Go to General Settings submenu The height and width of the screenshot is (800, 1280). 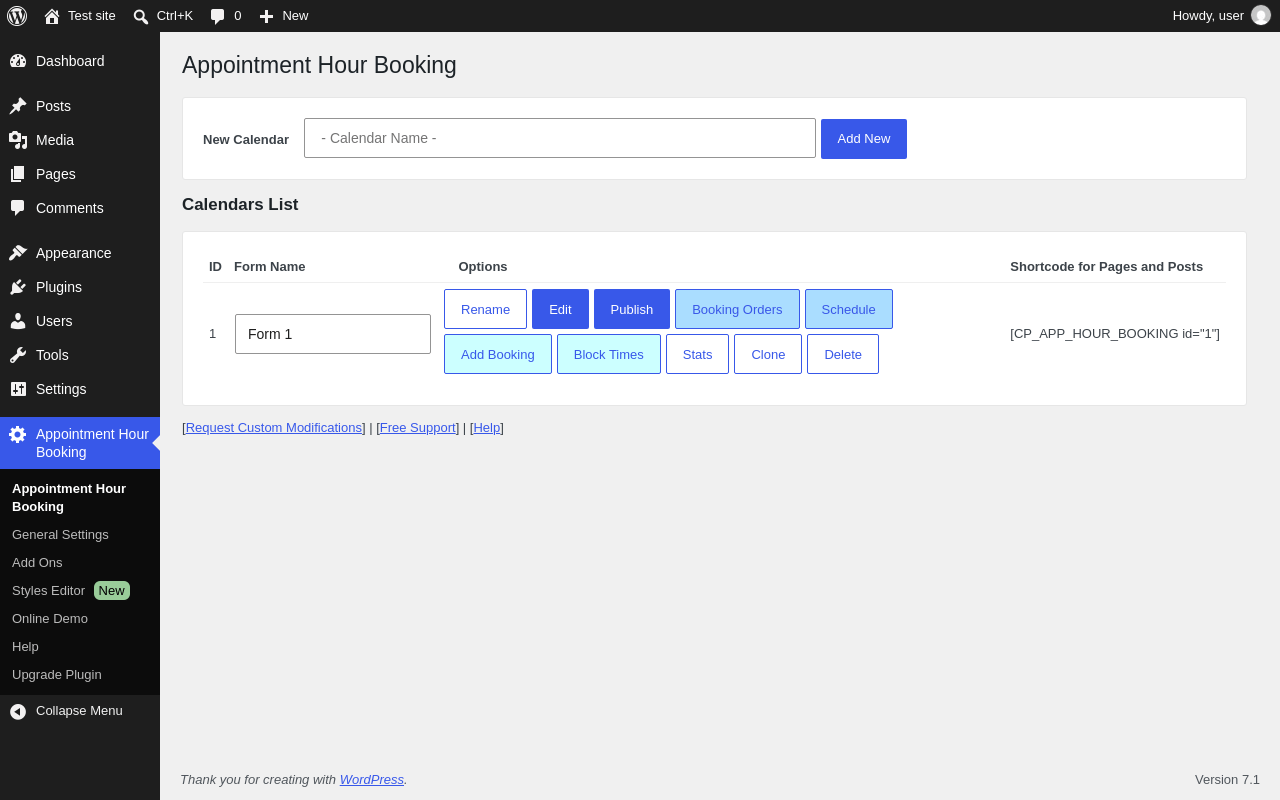click(x=60, y=535)
